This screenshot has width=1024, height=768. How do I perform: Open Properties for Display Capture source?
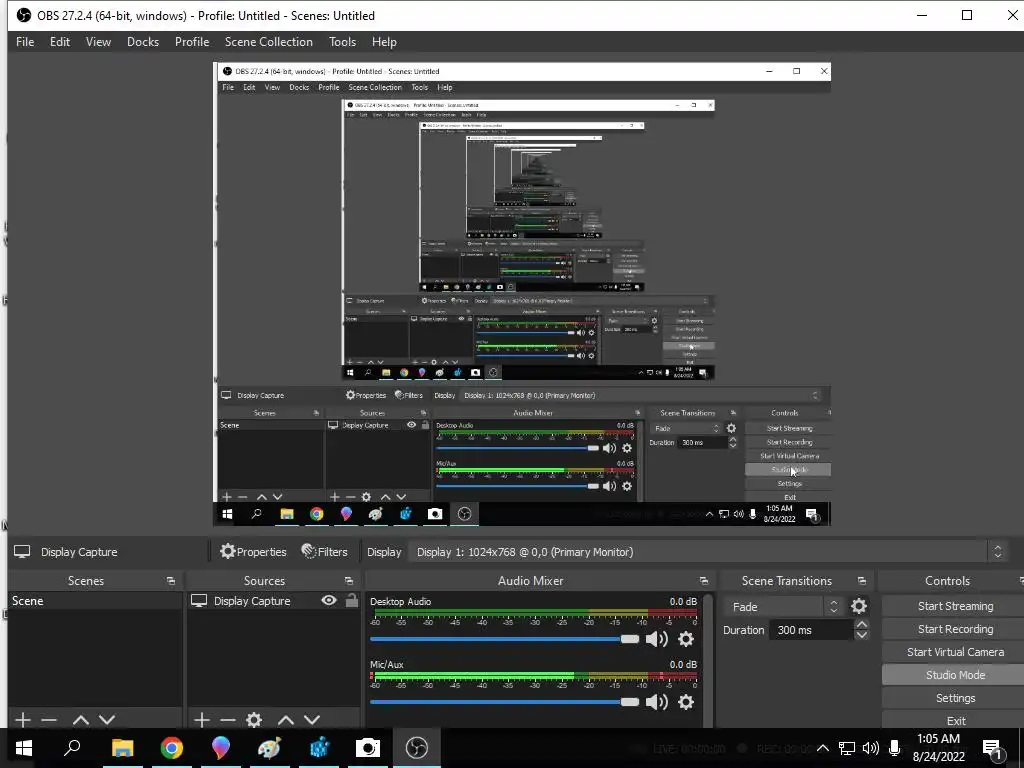253,552
